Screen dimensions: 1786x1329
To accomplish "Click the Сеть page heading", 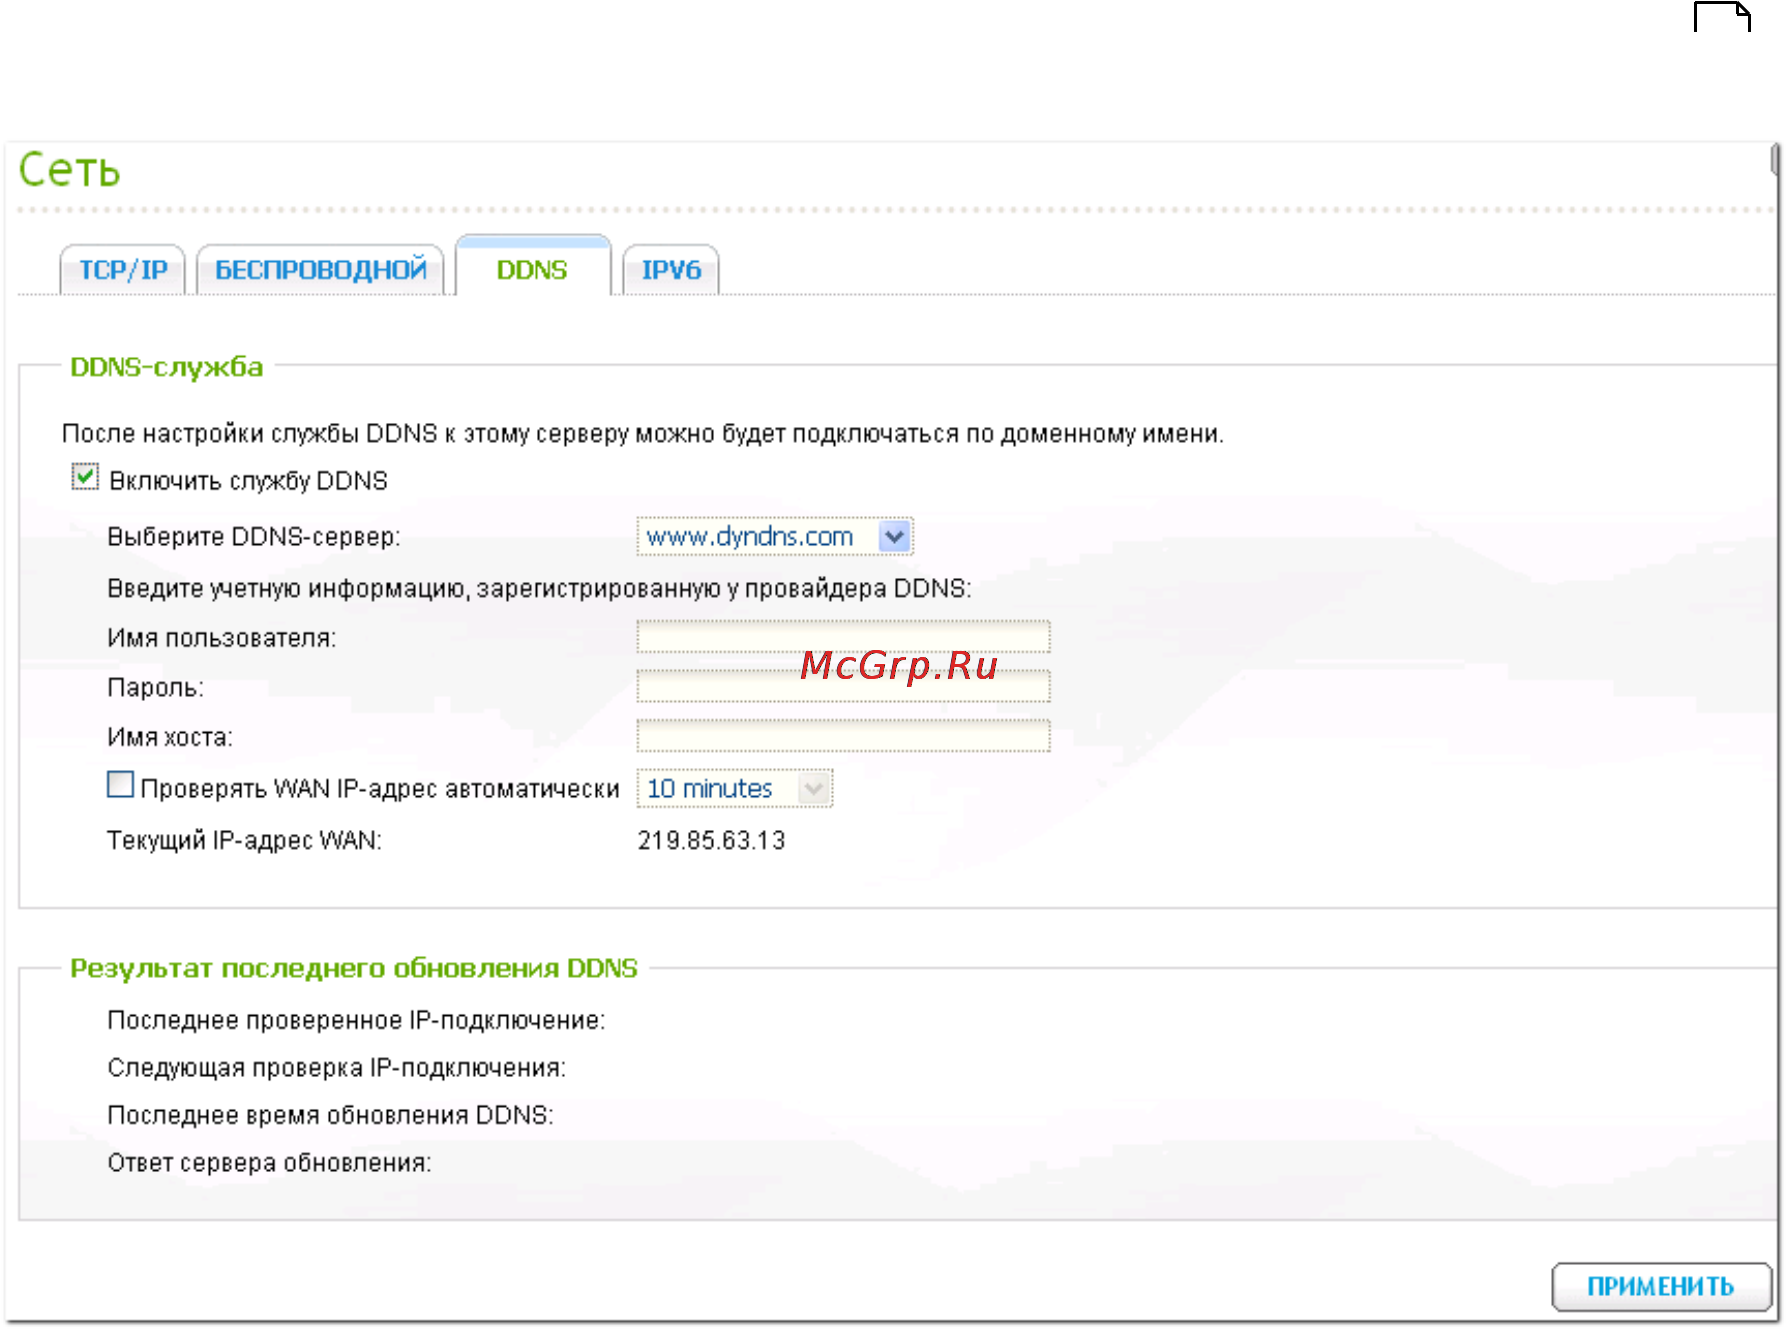I will (x=70, y=169).
